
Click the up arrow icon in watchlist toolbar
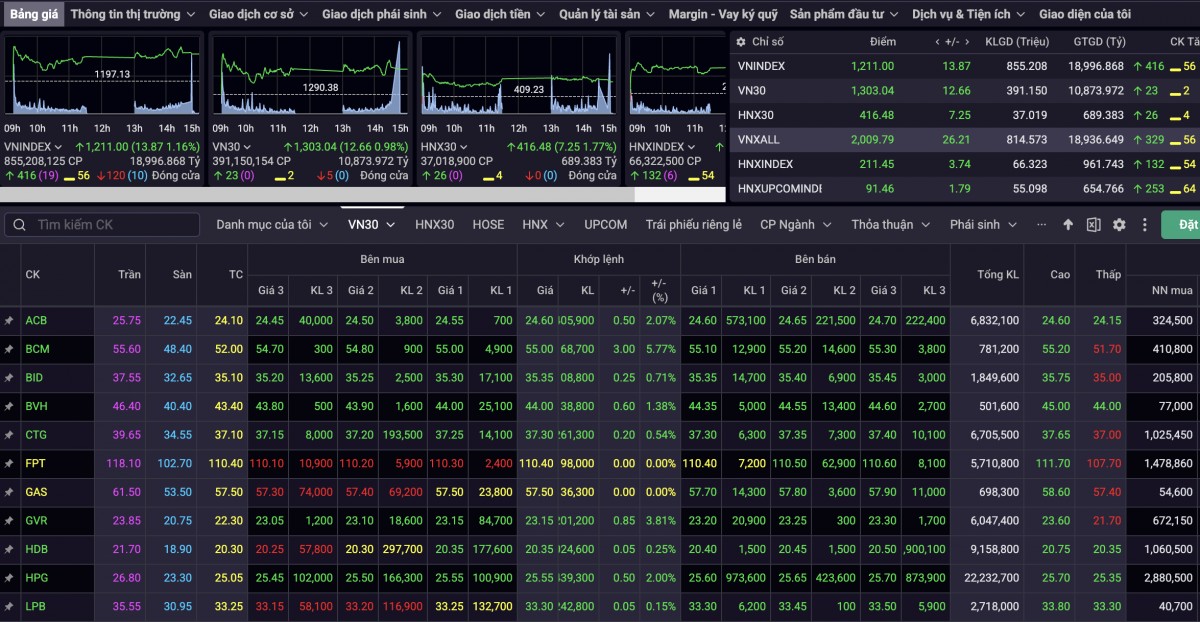1068,225
